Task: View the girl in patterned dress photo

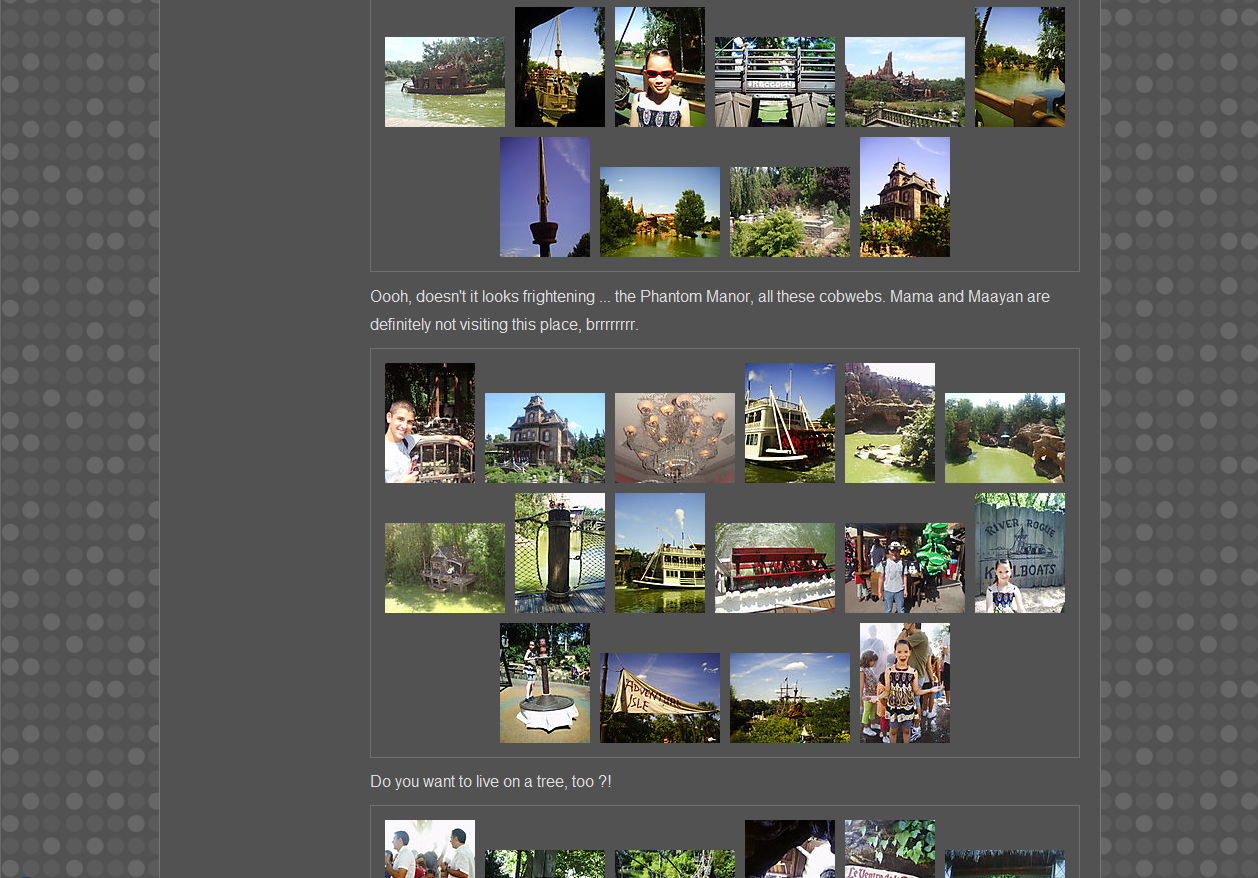Action: point(904,683)
